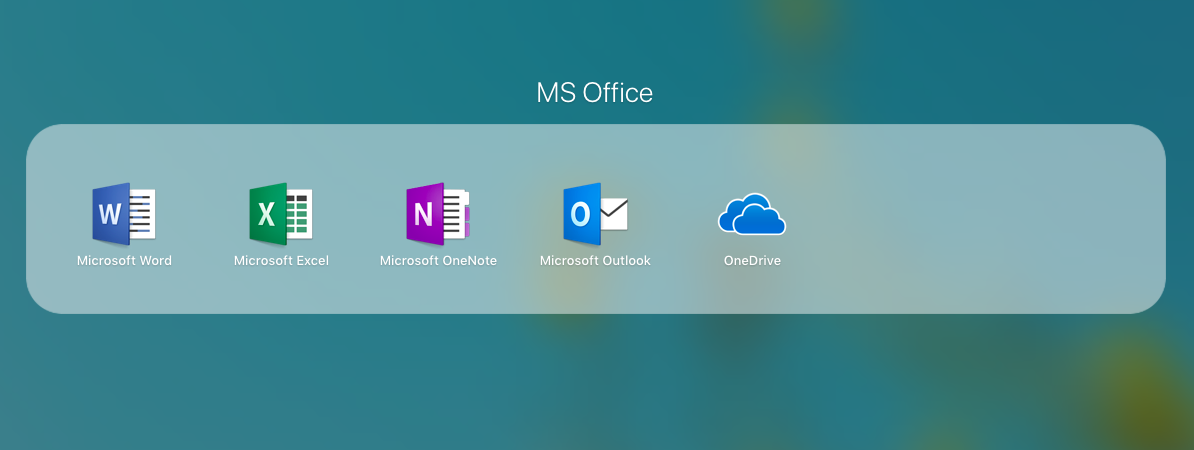Open the OneDrive cloud icon
The height and width of the screenshot is (450, 1194).
pos(752,214)
